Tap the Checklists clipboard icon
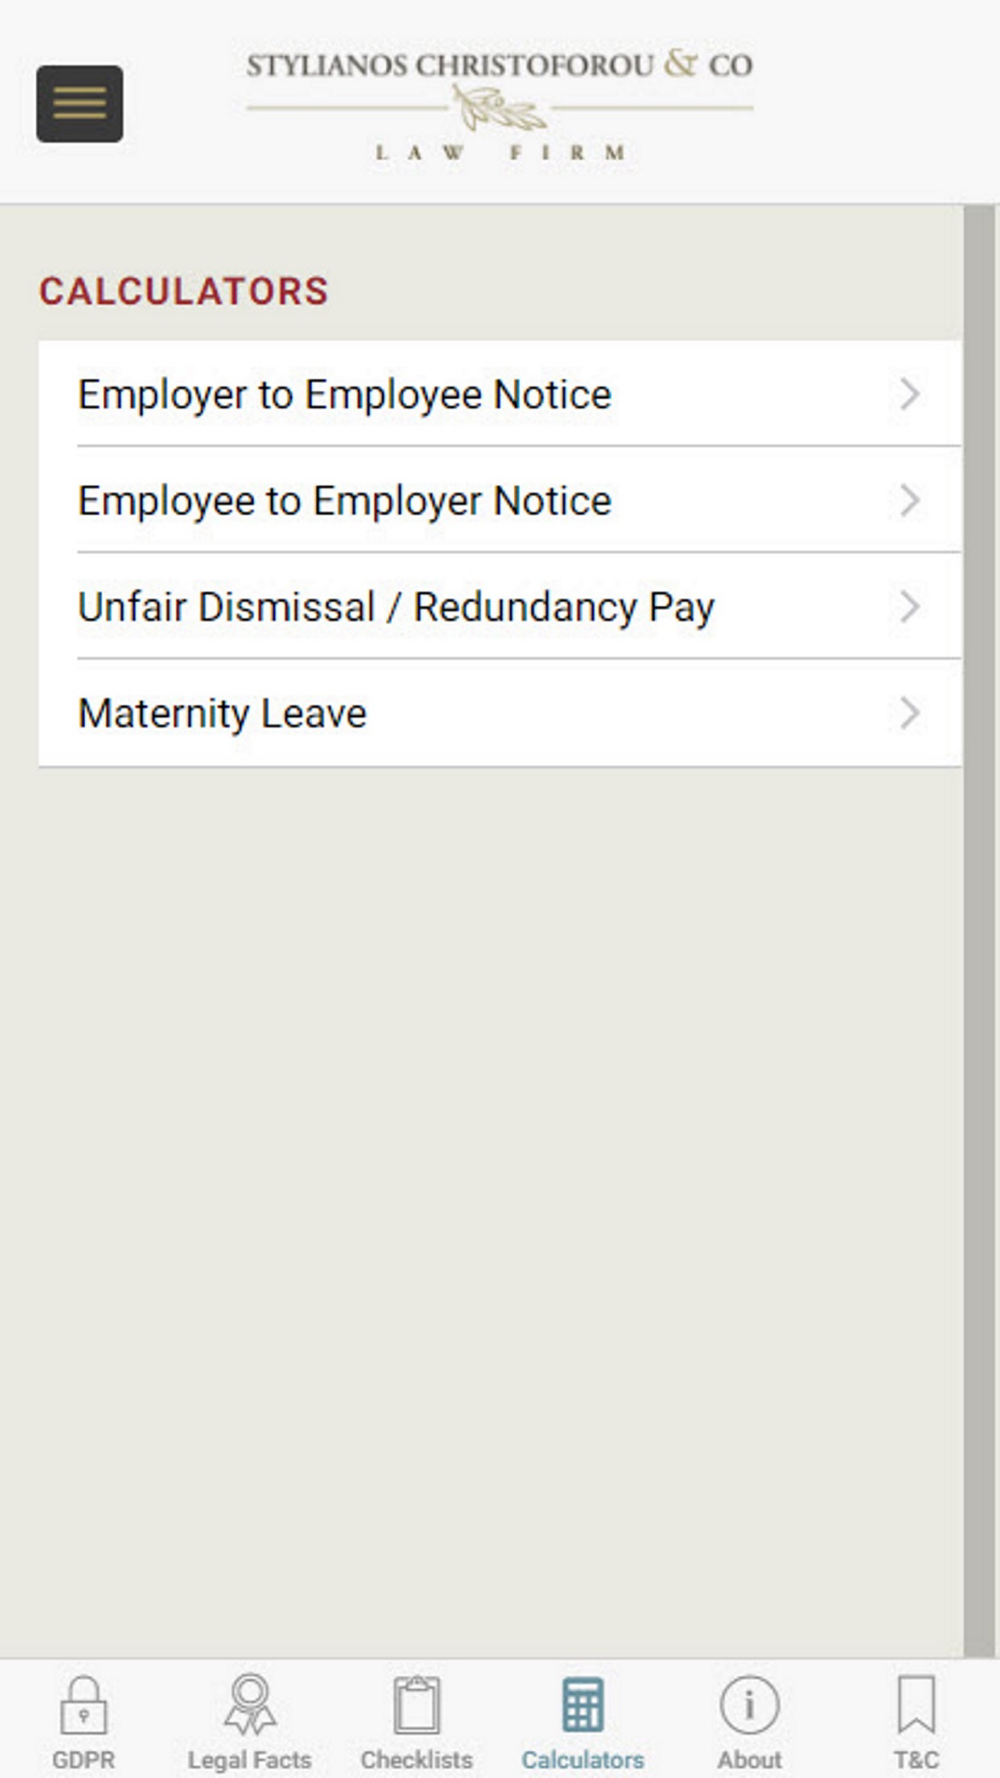This screenshot has width=1000, height=1778. [416, 1705]
